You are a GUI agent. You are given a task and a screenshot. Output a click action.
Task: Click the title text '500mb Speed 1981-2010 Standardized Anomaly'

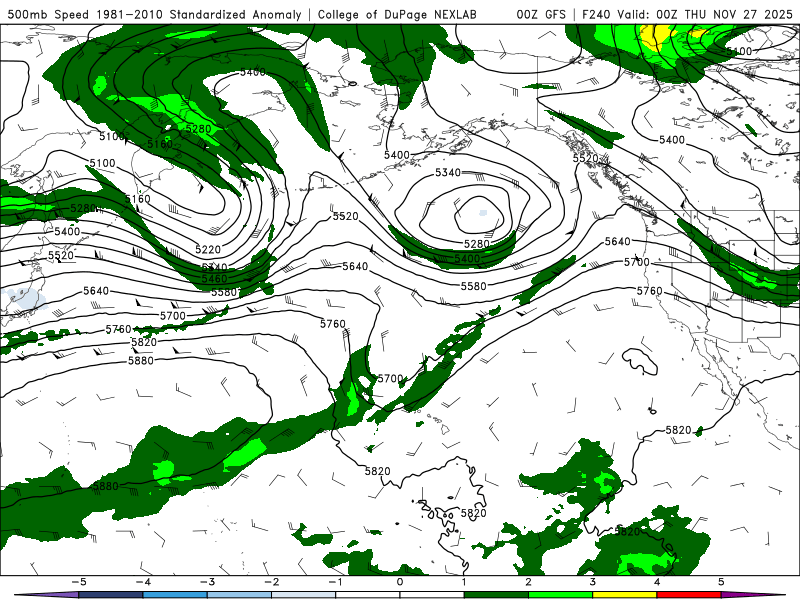pyautogui.click(x=154, y=14)
